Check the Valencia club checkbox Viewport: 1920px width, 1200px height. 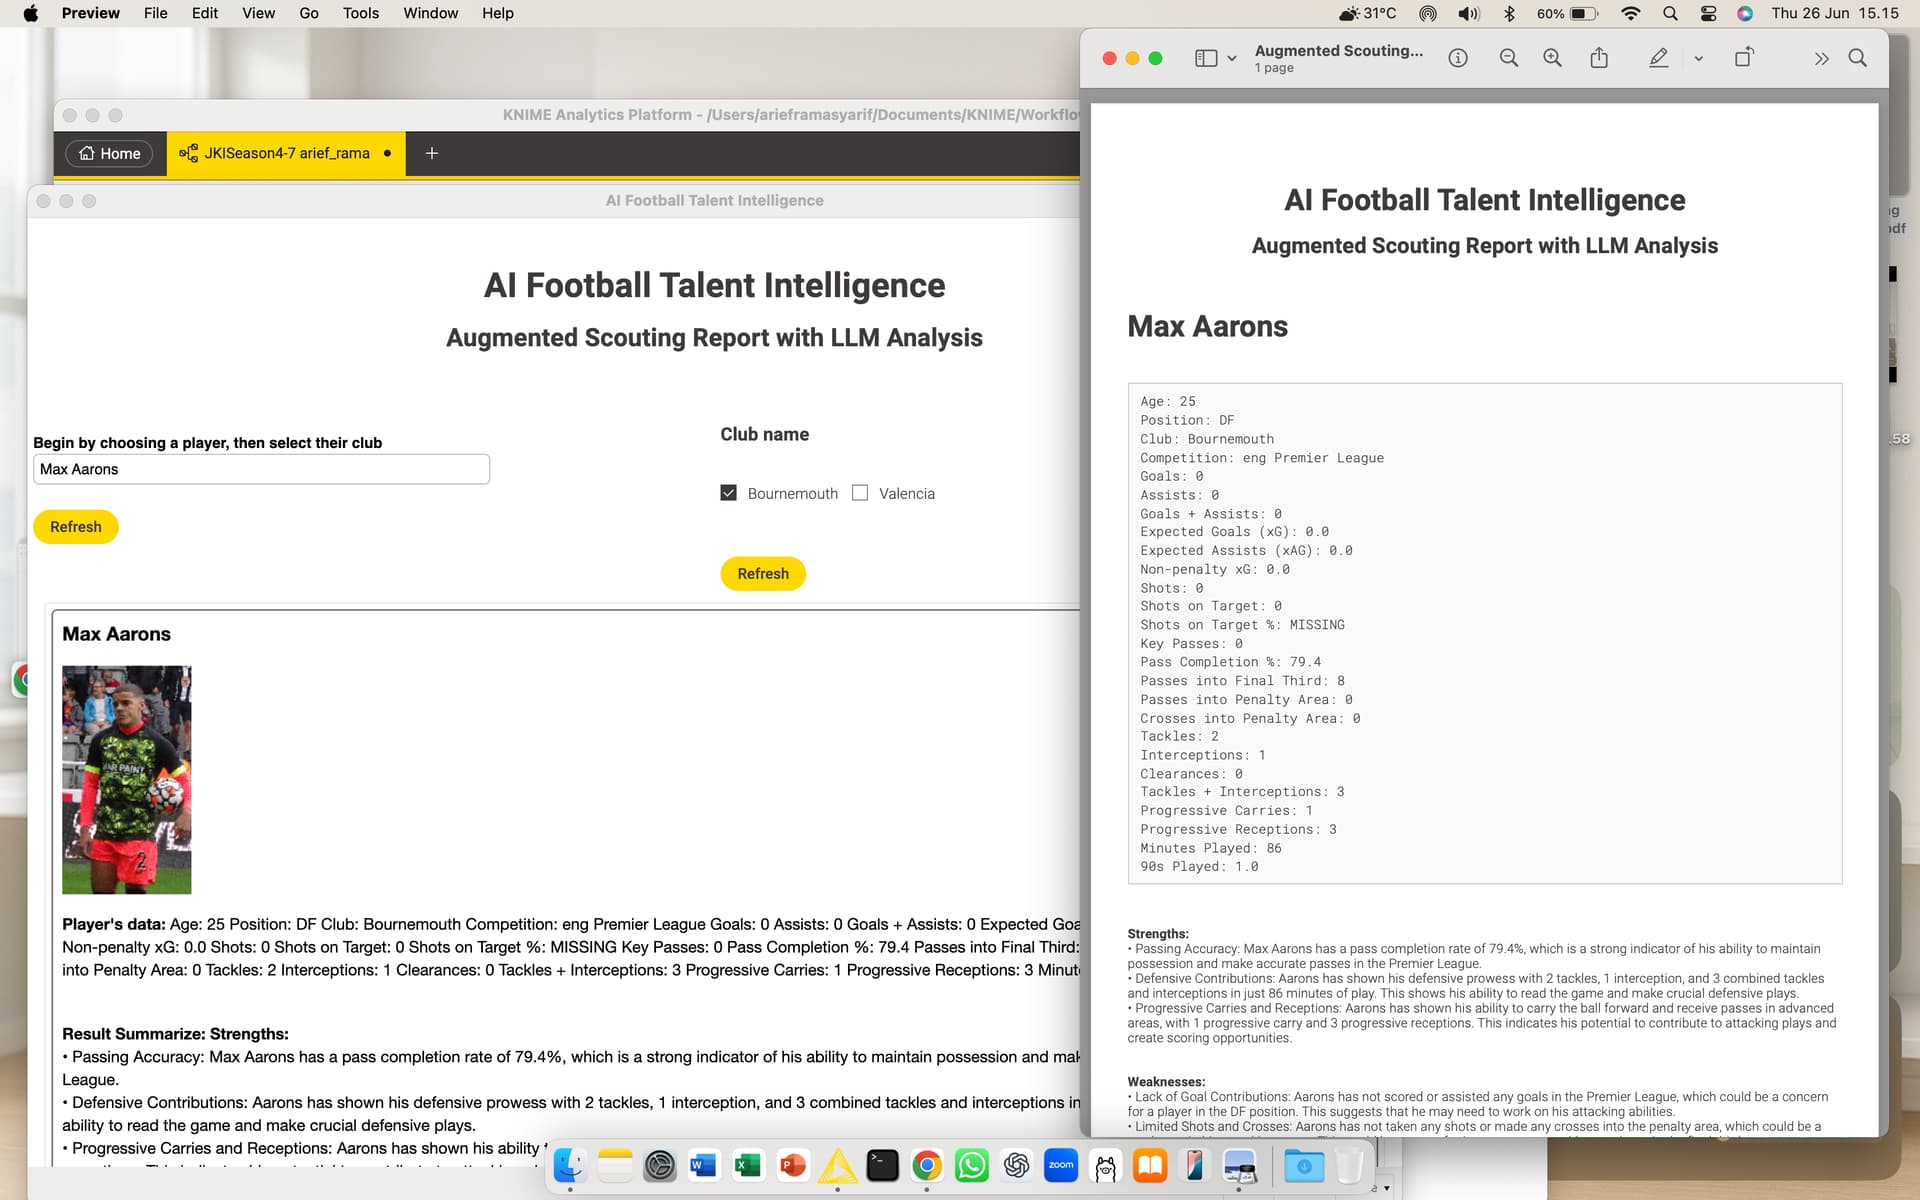[860, 493]
